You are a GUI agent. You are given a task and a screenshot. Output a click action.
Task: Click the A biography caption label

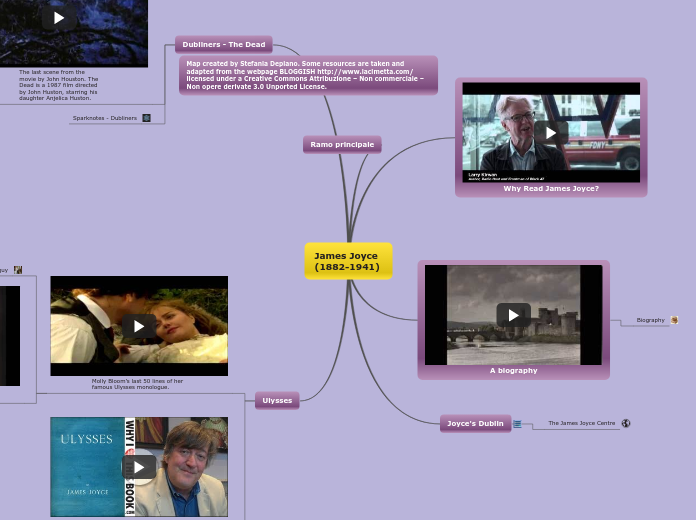pyautogui.click(x=514, y=370)
